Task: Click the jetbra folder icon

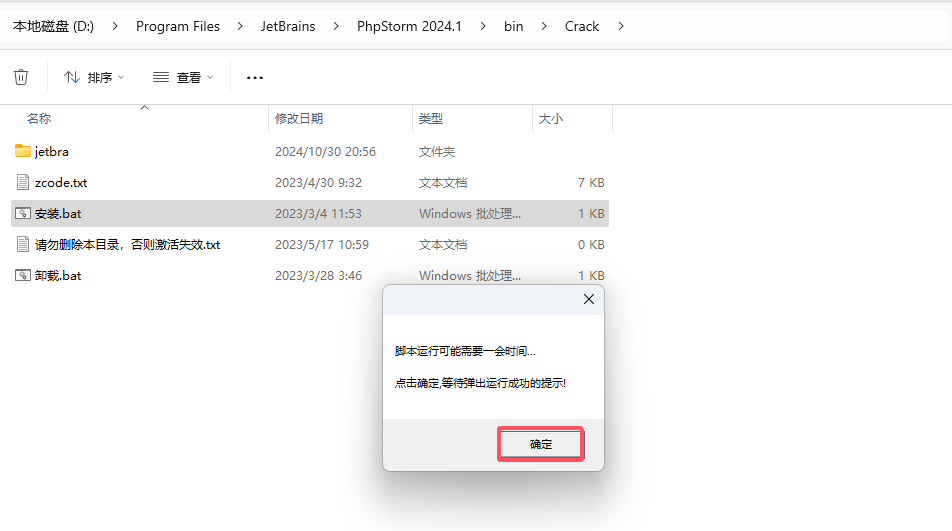Action: pyautogui.click(x=22, y=151)
